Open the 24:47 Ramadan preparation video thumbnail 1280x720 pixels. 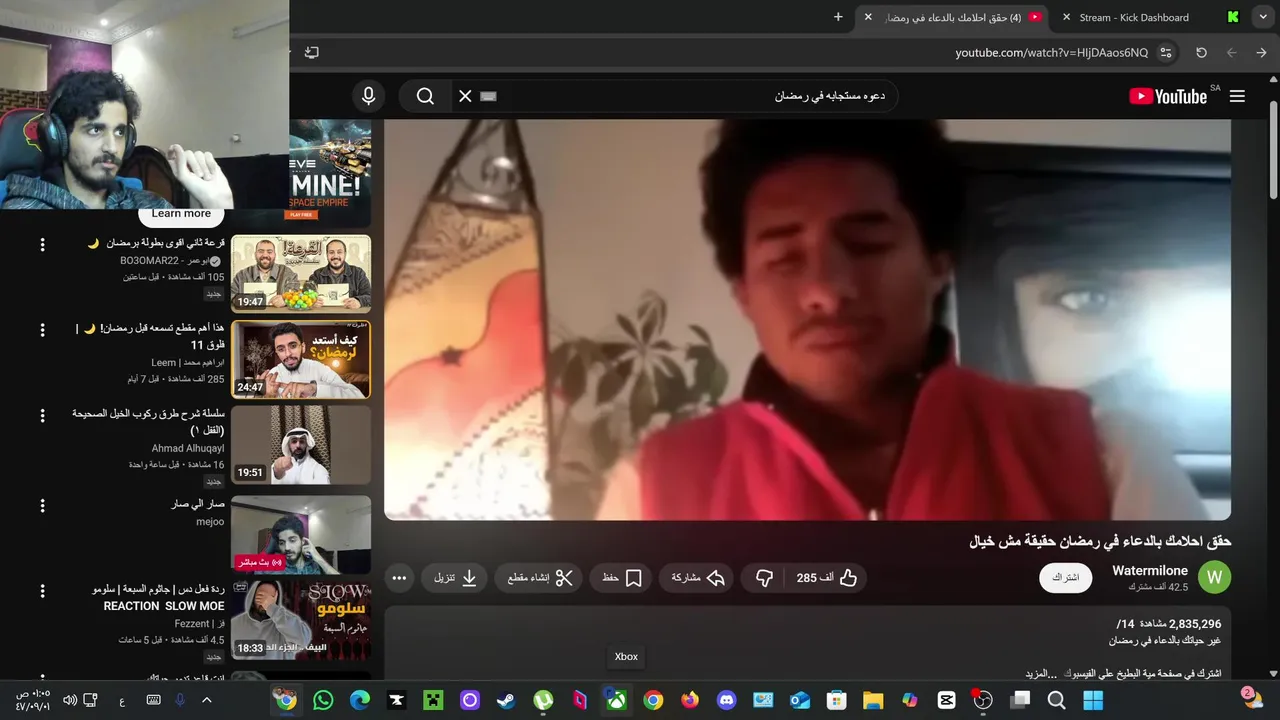point(301,359)
